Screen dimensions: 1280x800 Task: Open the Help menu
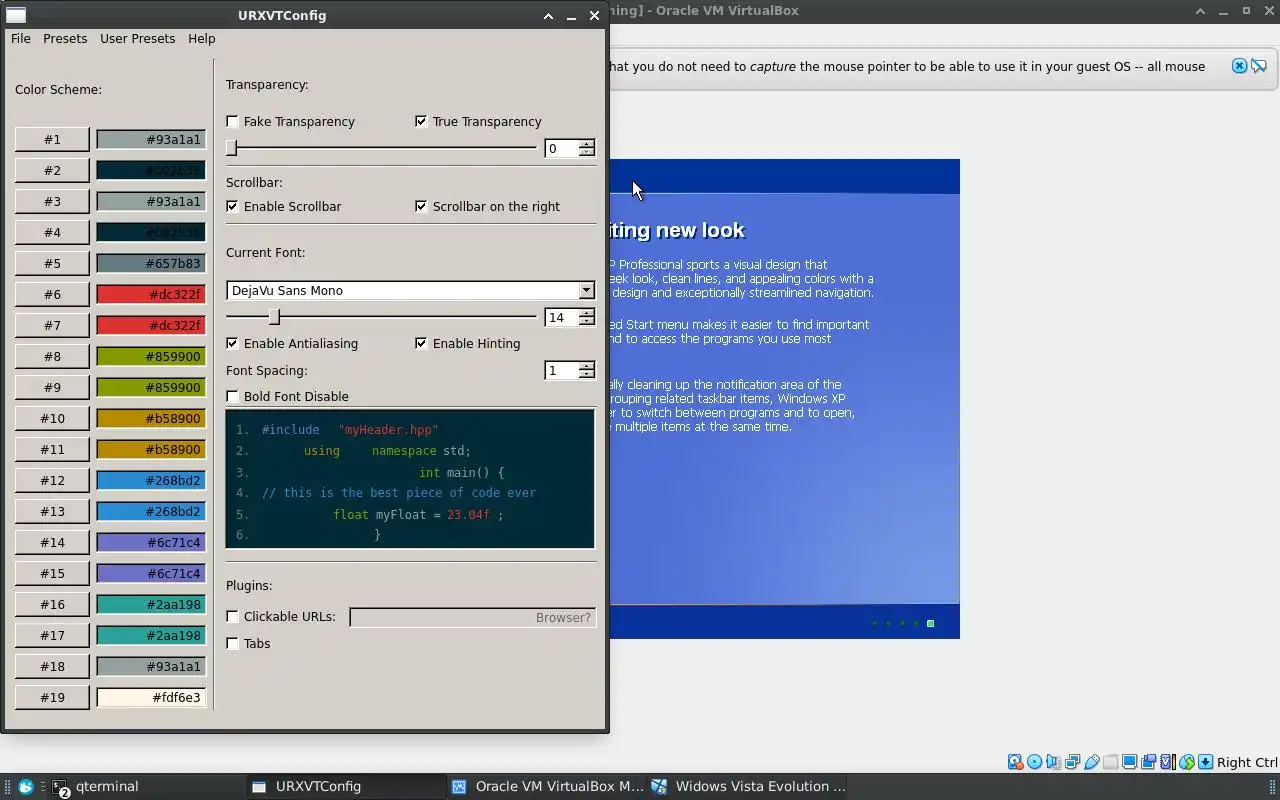click(202, 38)
